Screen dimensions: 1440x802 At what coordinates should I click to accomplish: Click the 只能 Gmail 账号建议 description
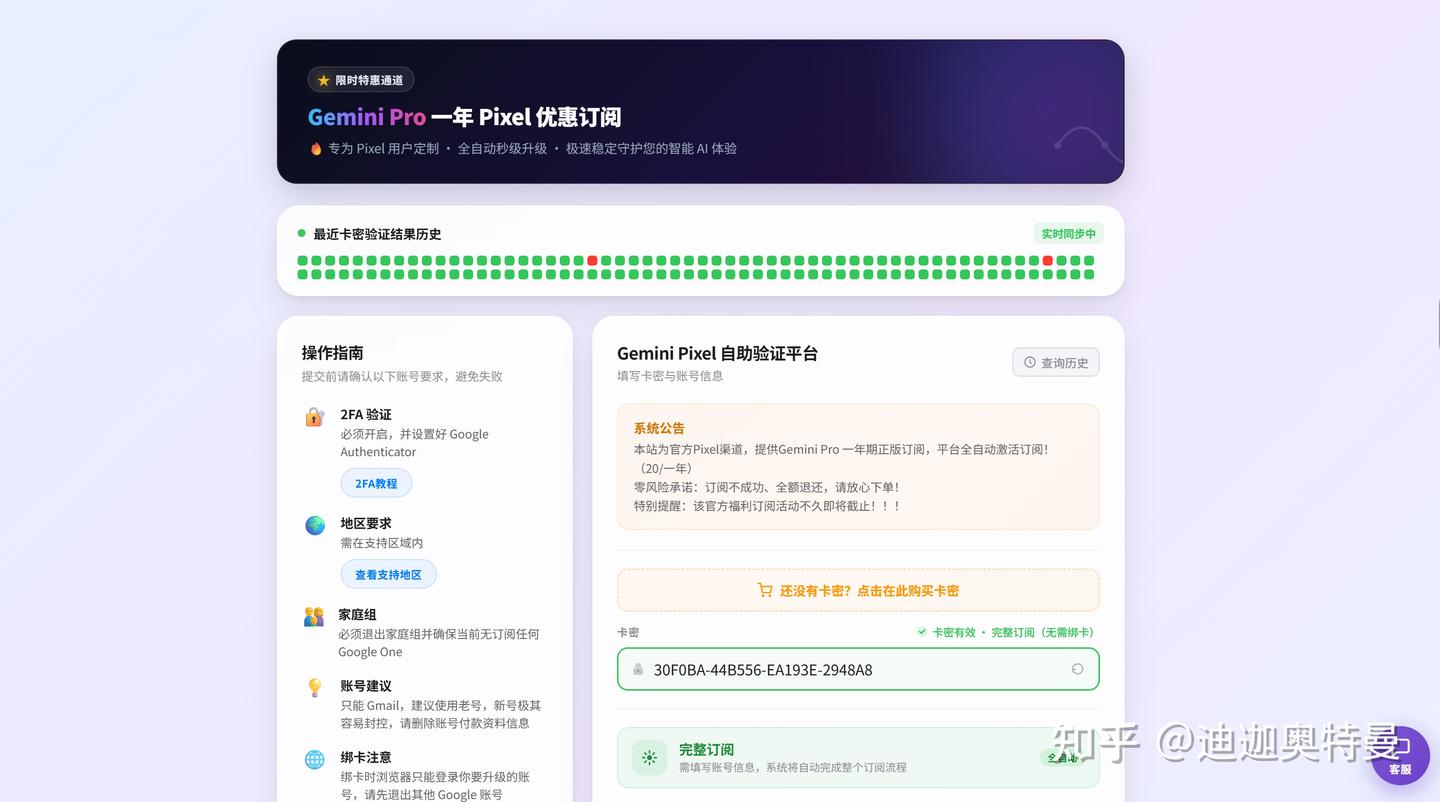coord(441,714)
